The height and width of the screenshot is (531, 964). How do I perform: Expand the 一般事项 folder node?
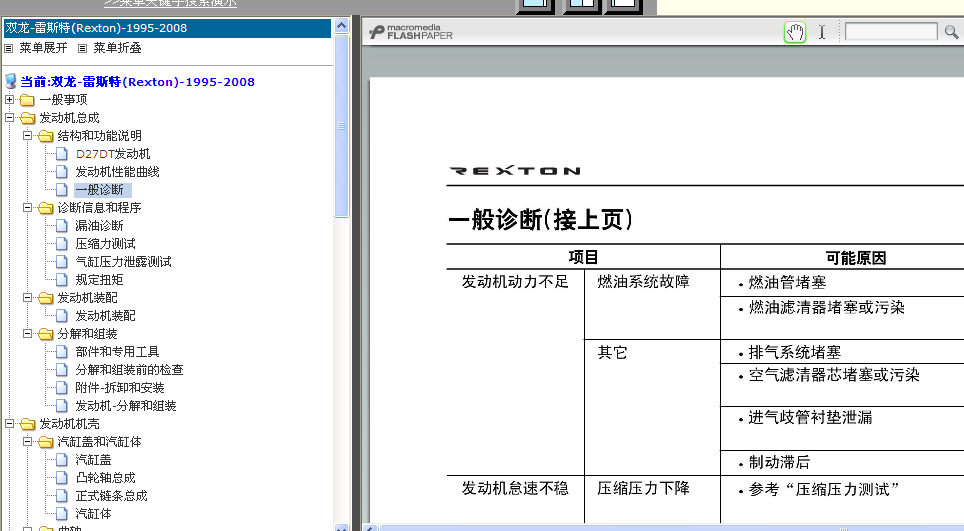click(x=9, y=100)
